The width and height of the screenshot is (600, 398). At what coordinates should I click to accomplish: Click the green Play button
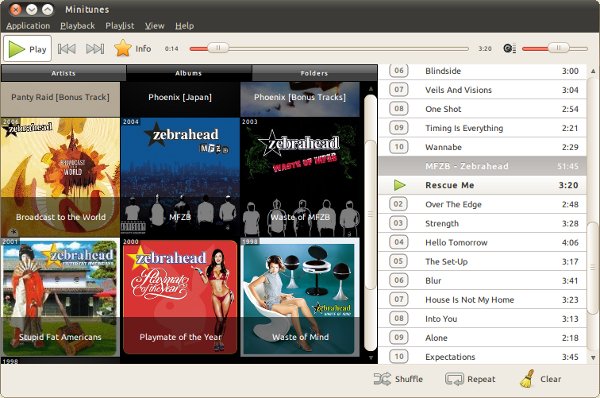(x=28, y=49)
